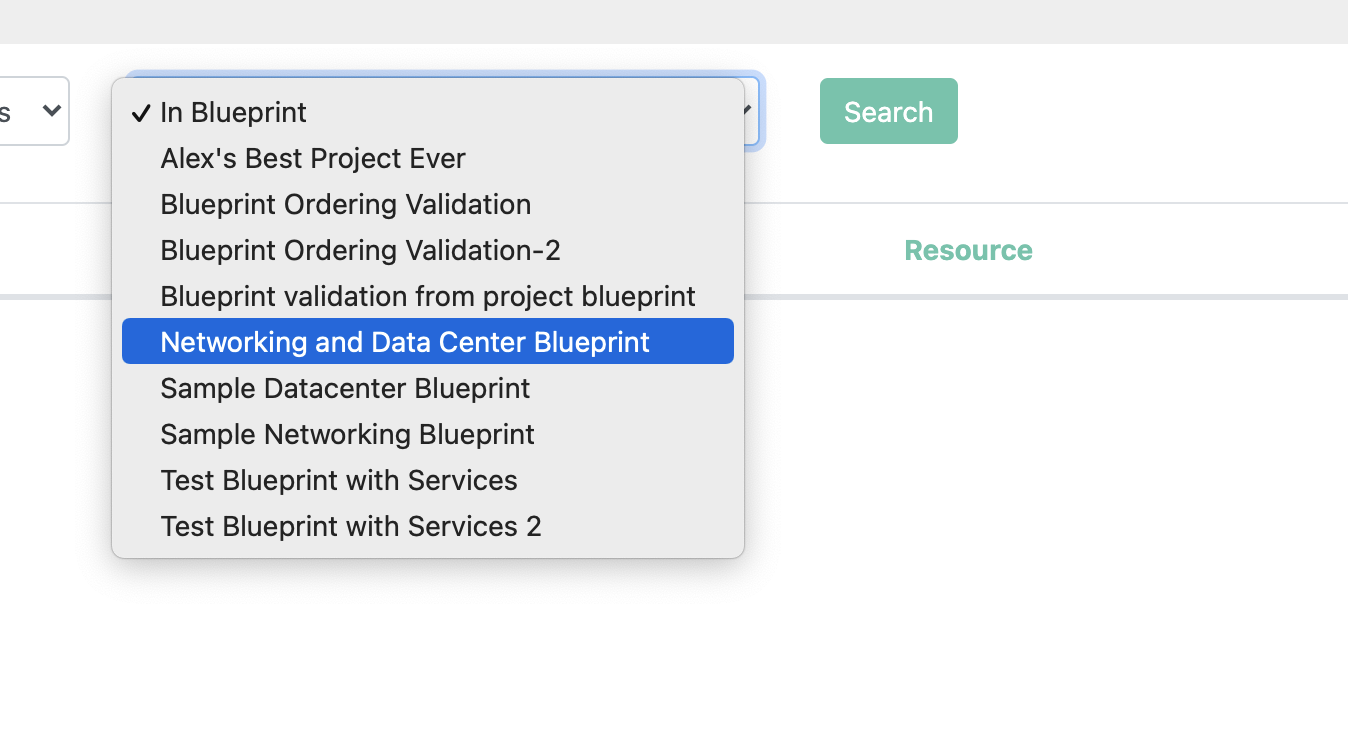This screenshot has height=752, width=1348.
Task: Select "Sample Networking Blueprint" option
Action: pos(347,434)
